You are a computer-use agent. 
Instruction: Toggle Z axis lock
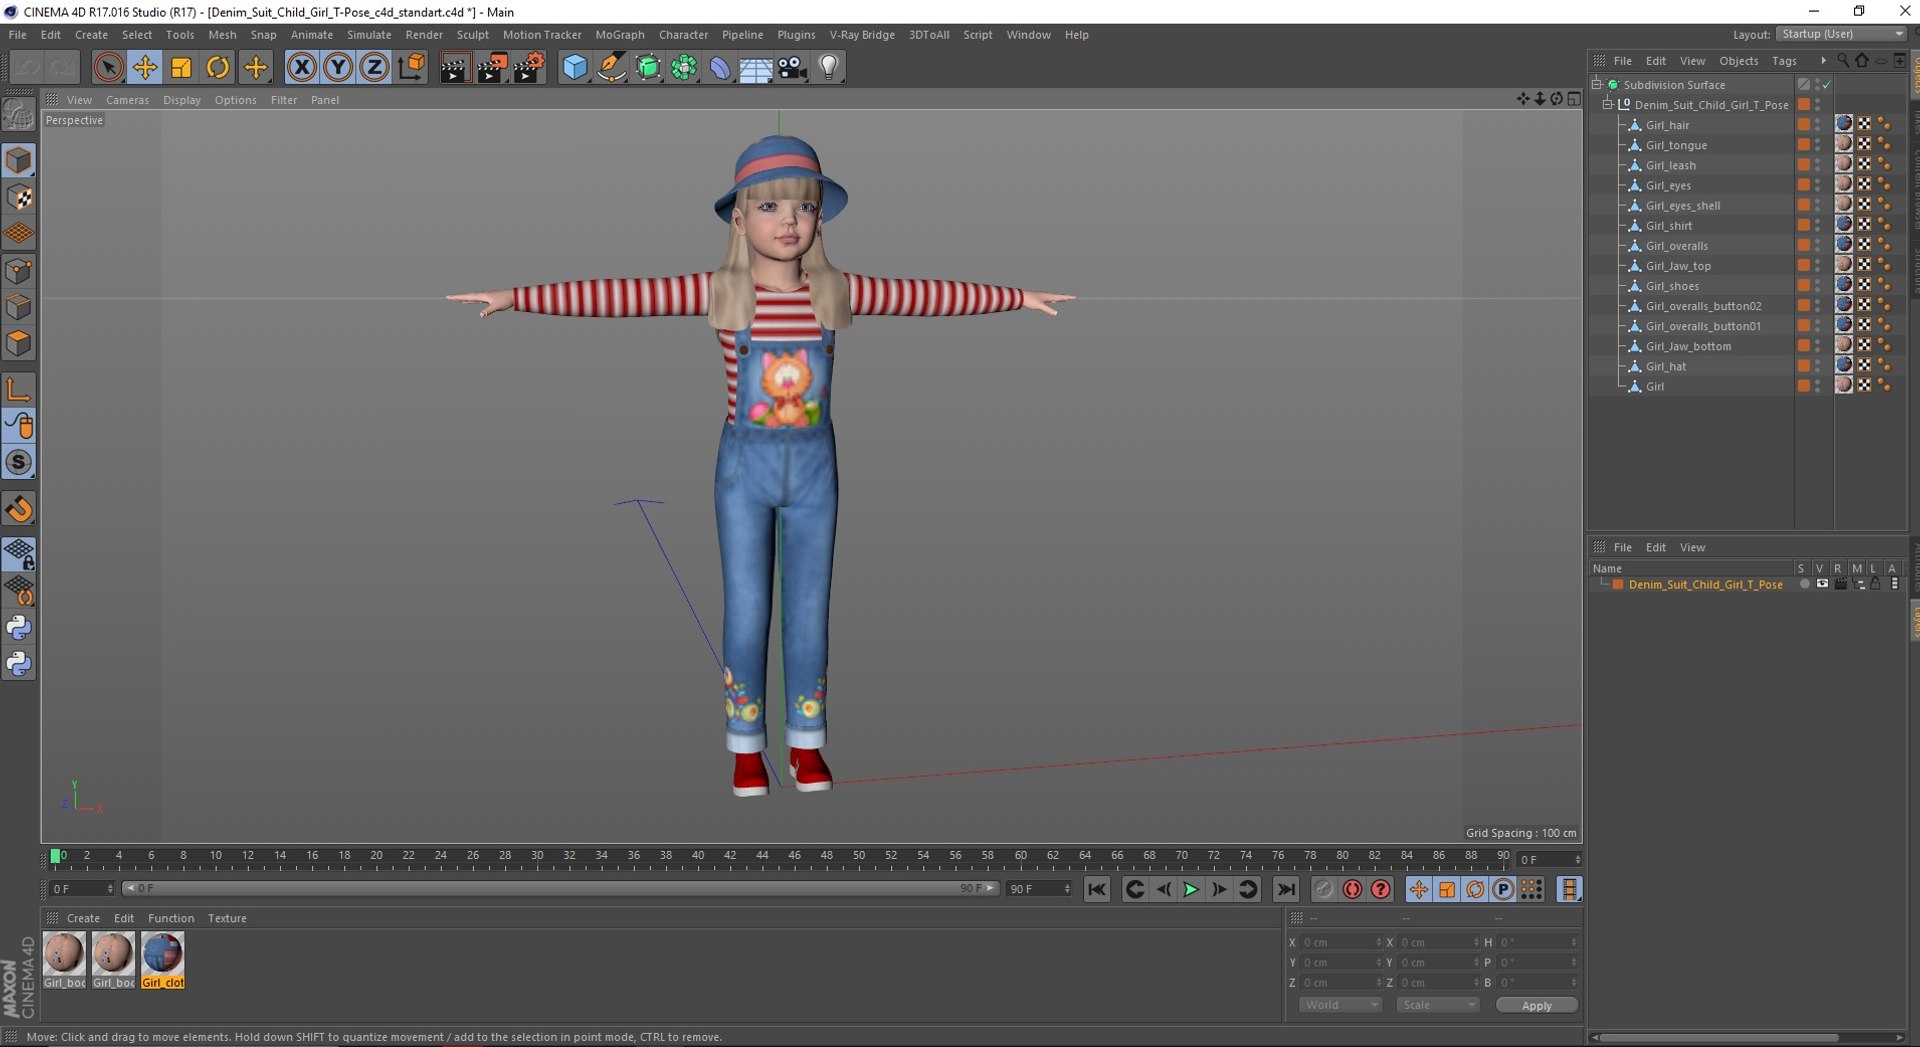pos(374,67)
